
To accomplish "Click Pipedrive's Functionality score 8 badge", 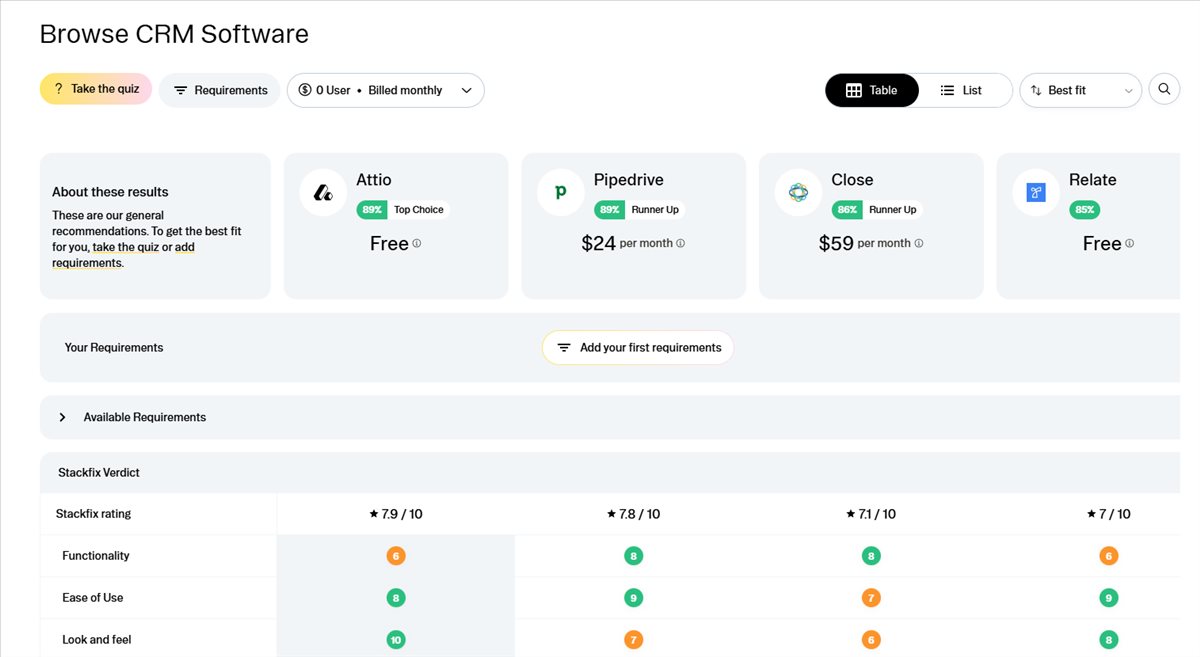I will click(x=633, y=556).
